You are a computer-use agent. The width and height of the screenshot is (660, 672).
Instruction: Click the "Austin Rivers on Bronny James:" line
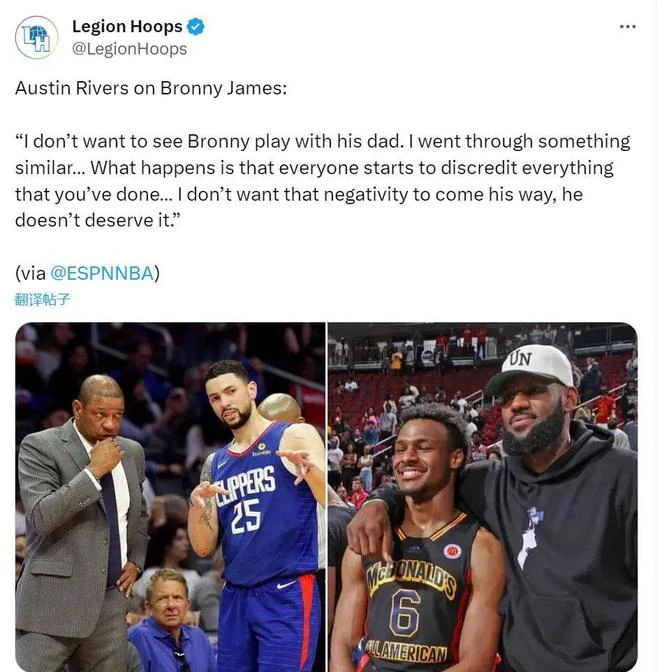pos(151,88)
